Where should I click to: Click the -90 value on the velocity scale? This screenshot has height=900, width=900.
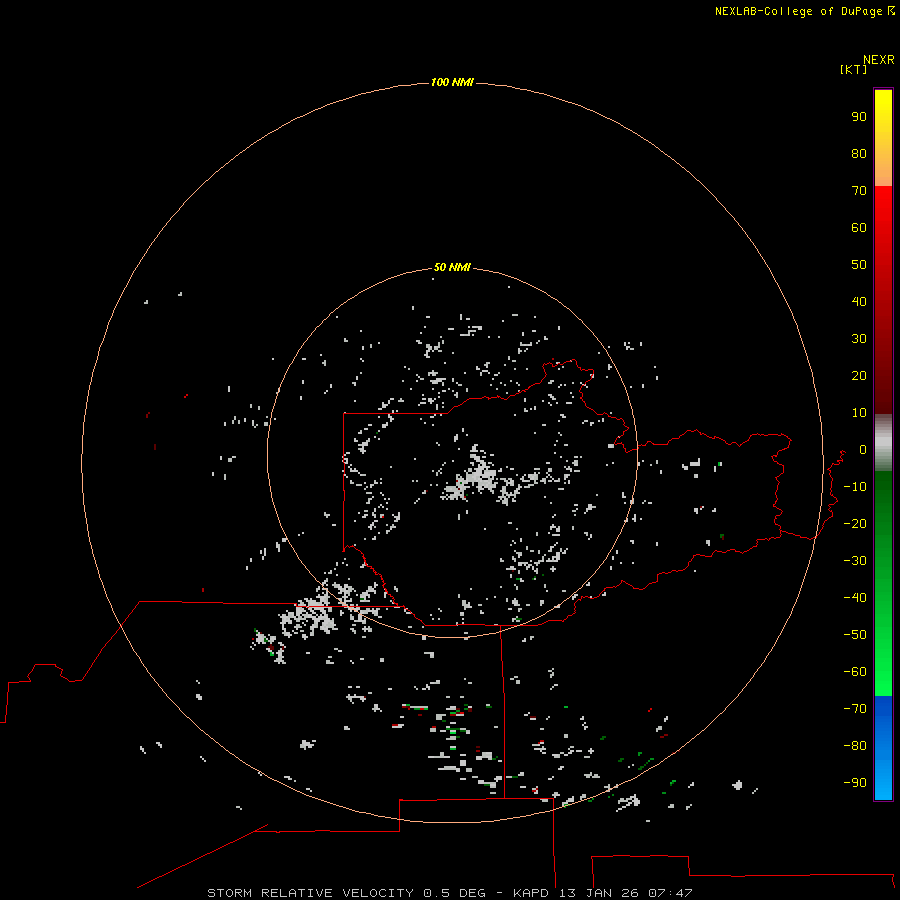tap(855, 782)
